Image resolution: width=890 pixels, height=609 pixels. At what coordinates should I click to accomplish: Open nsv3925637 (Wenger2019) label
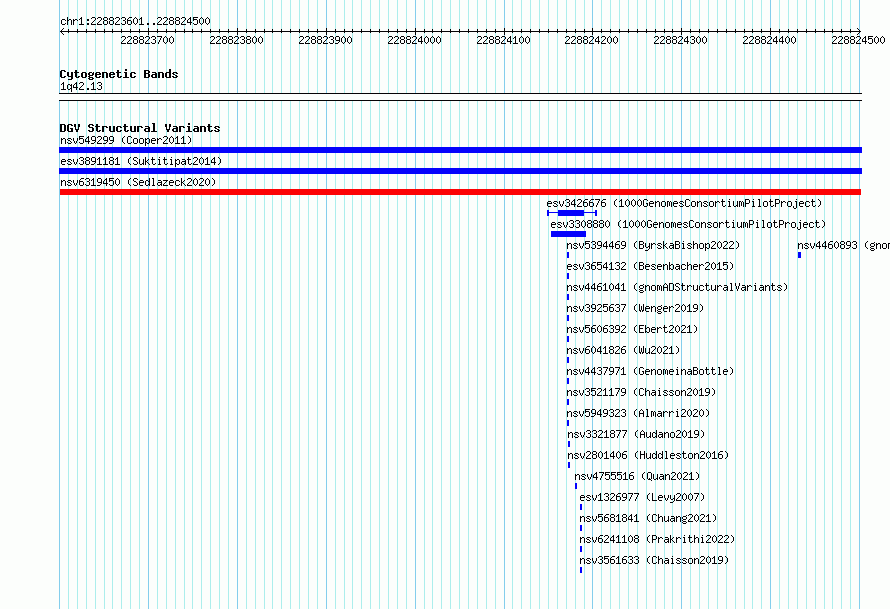[635, 308]
